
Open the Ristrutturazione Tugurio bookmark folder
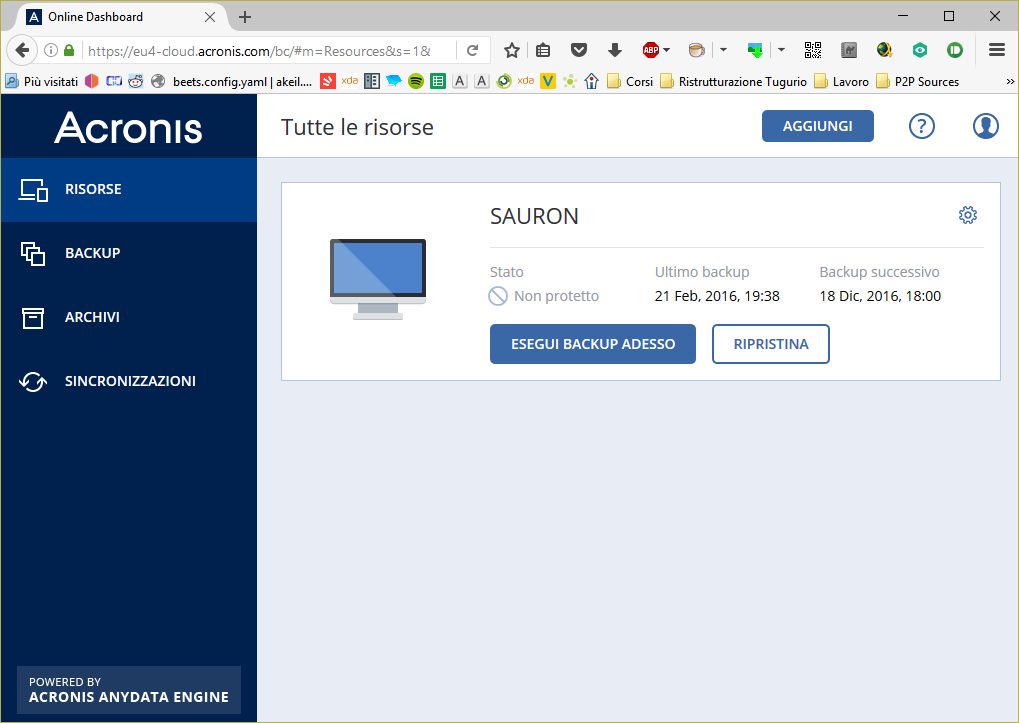tap(734, 82)
